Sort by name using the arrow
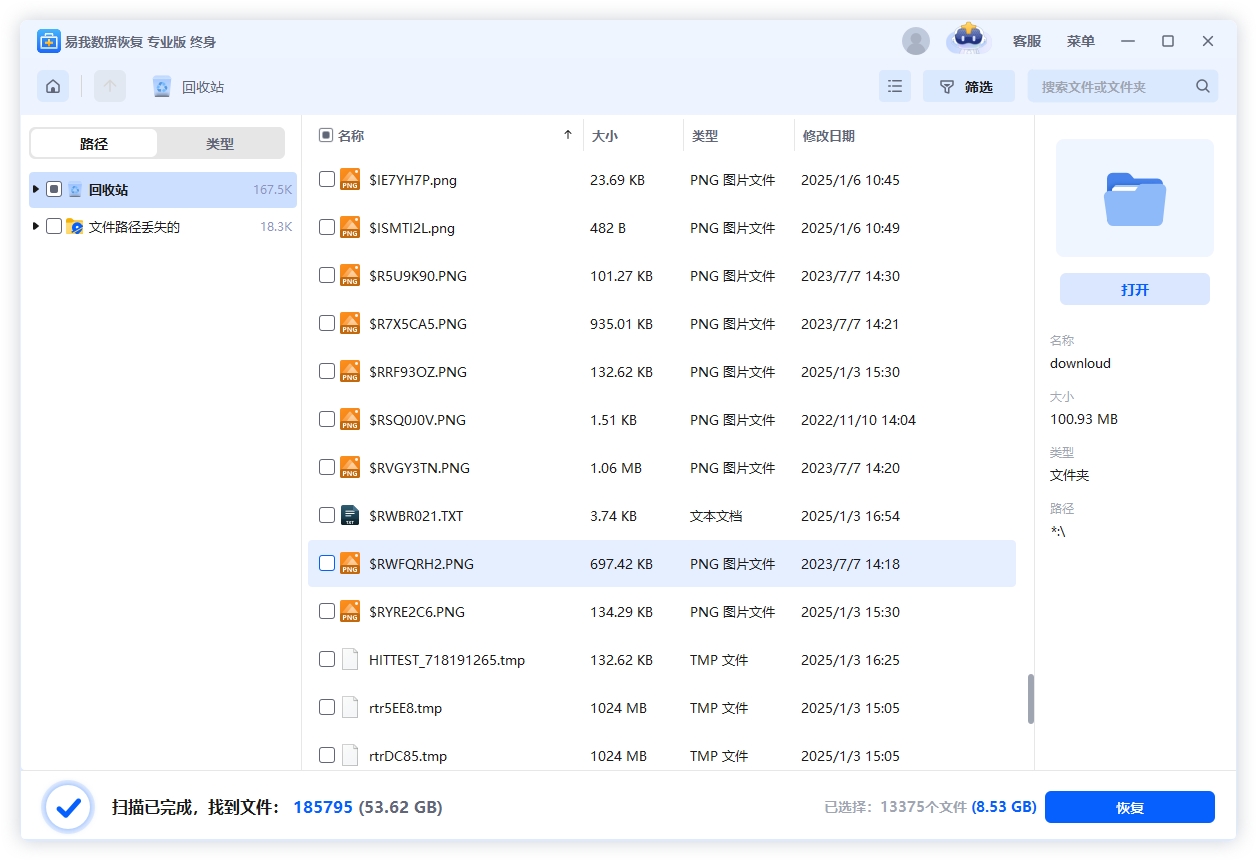Viewport: 1257px width, 861px height. 568,136
